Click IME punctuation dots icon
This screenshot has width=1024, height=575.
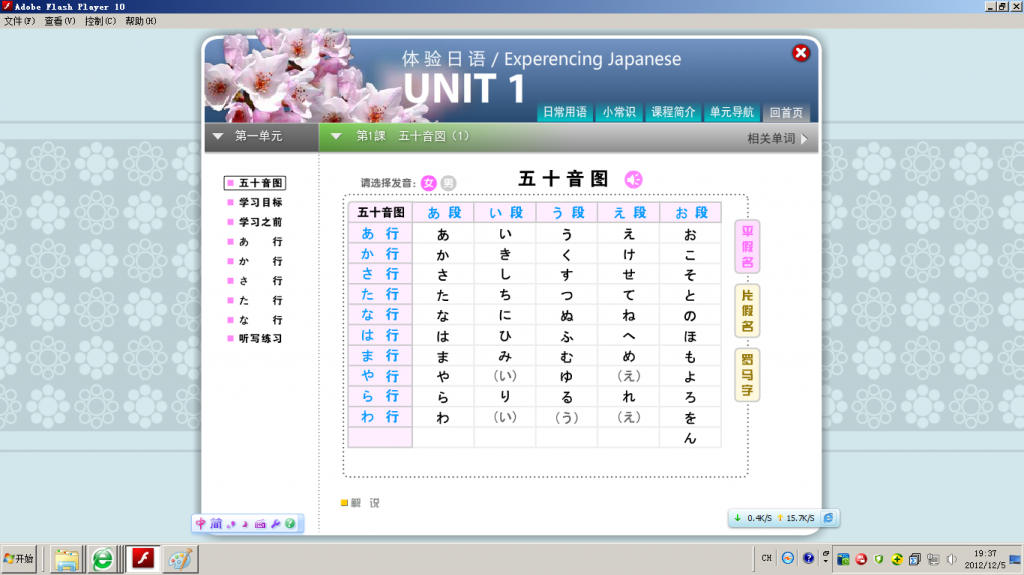[231, 524]
